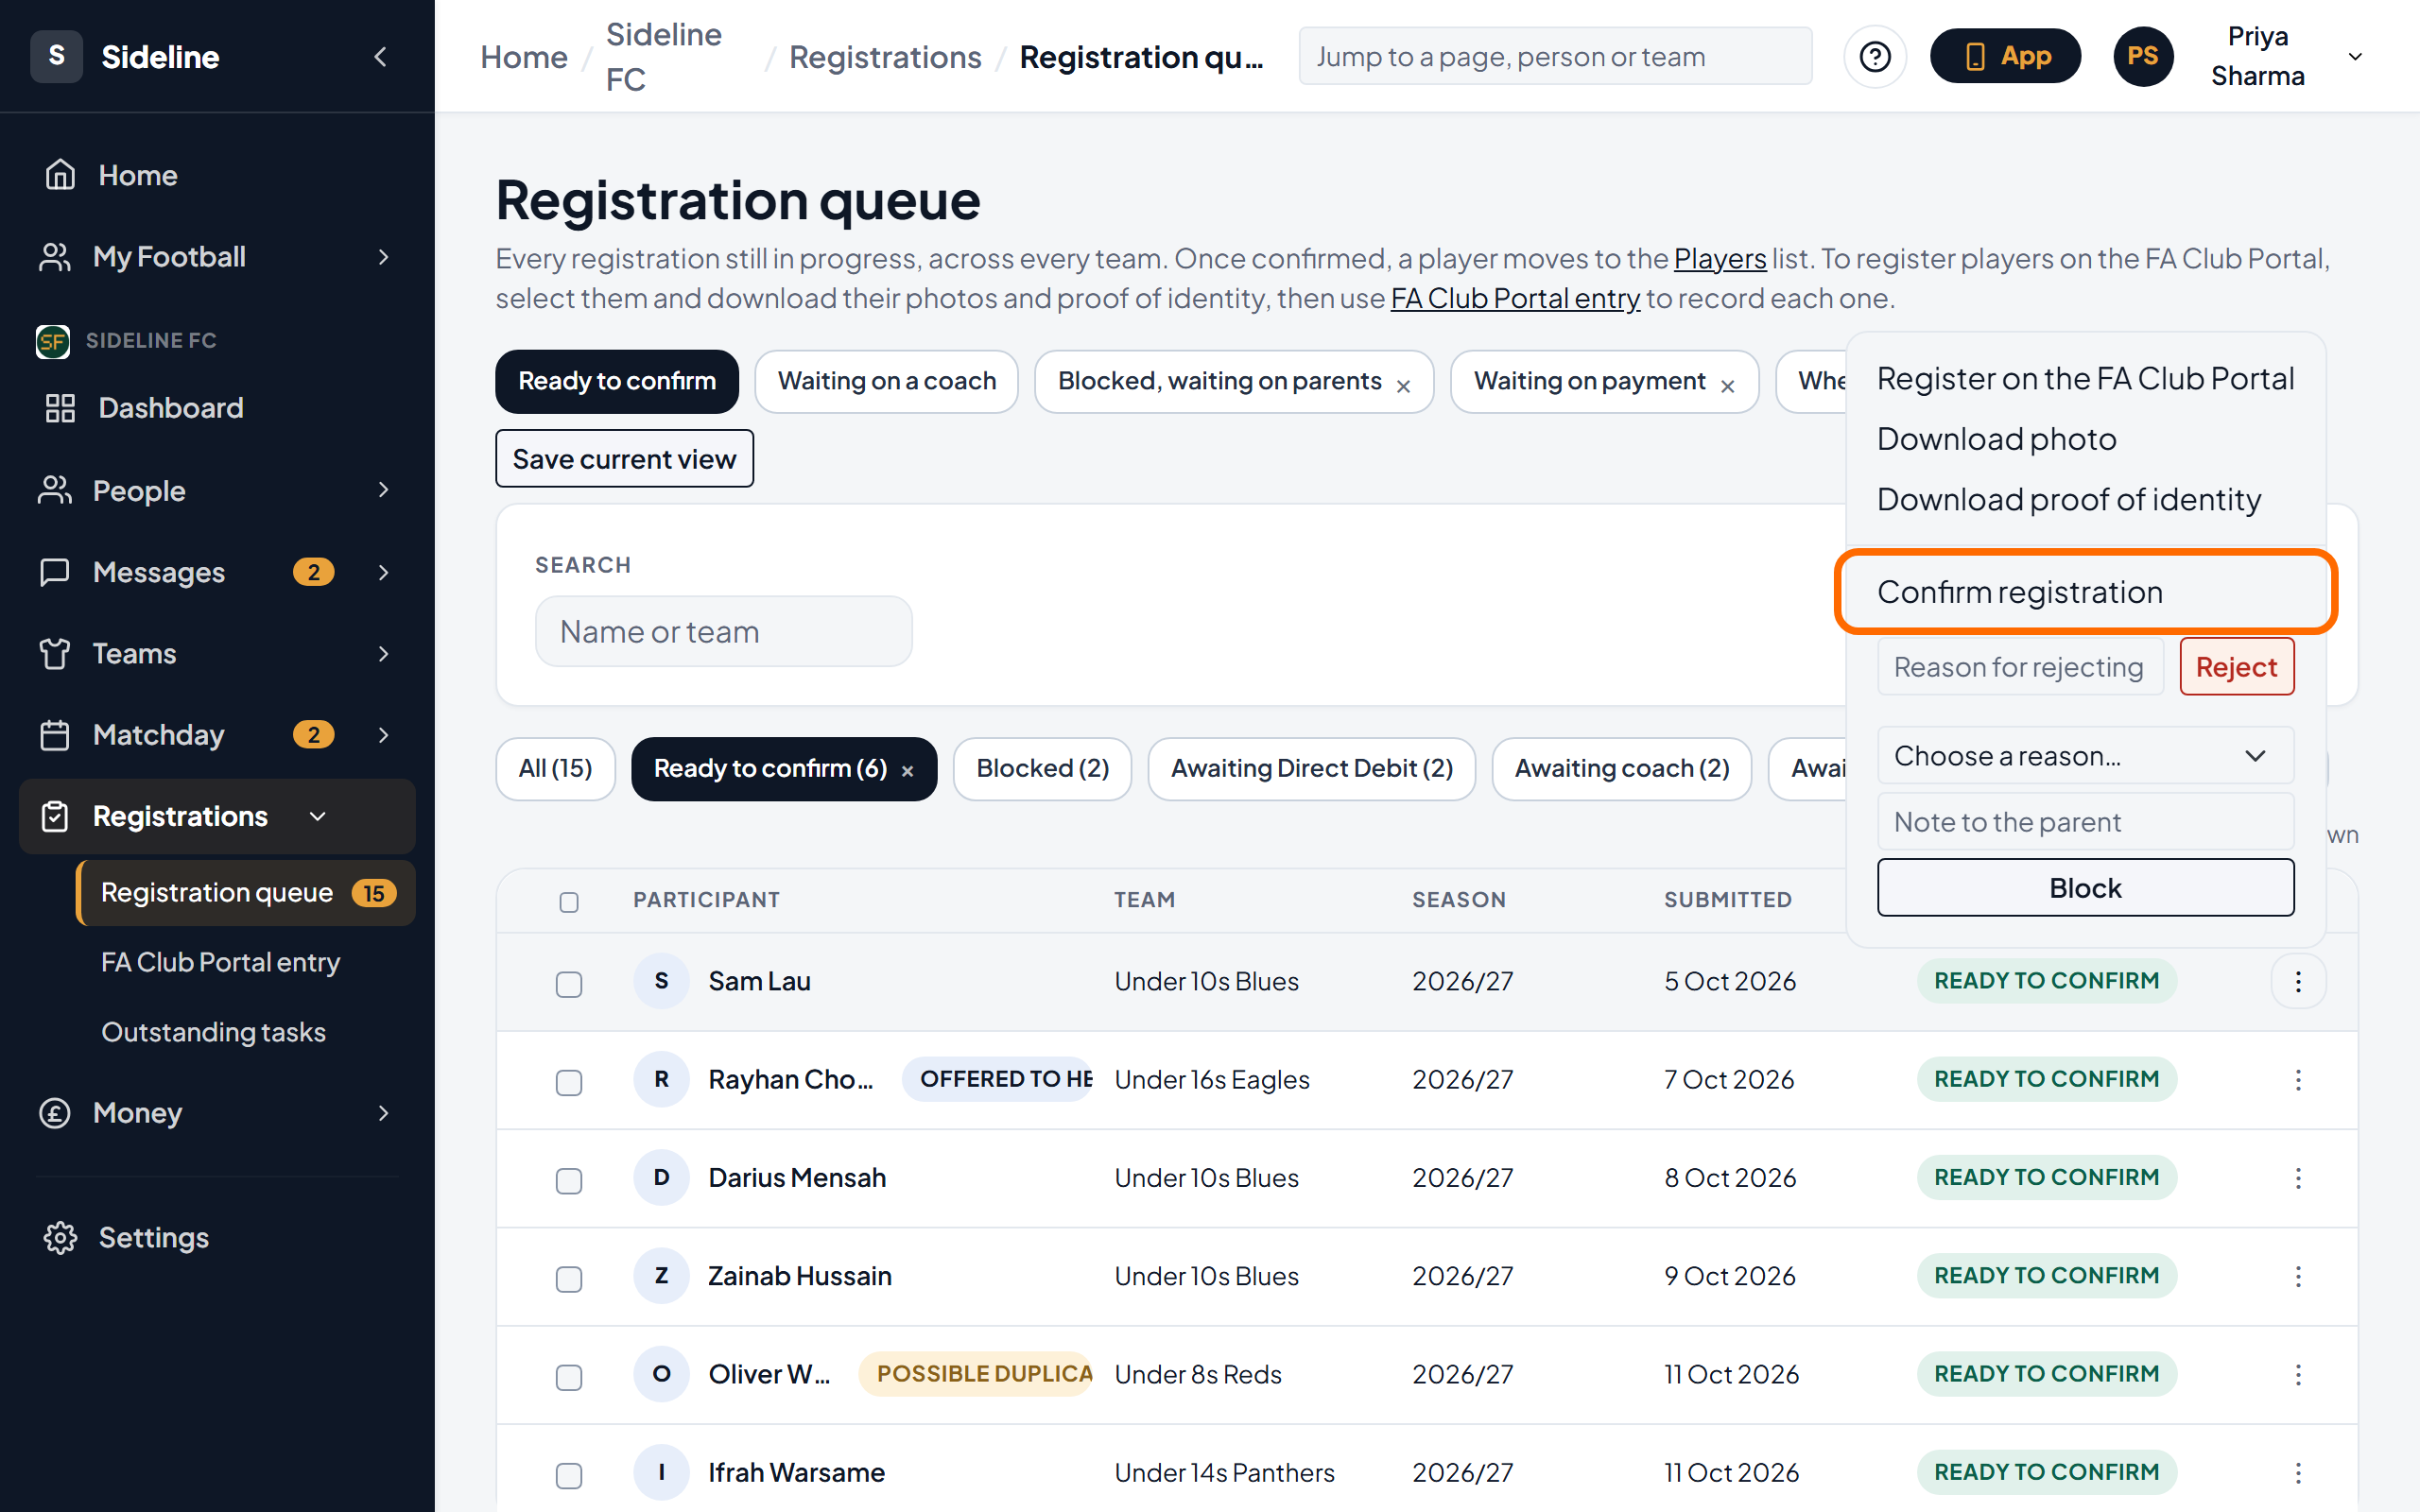Open the App button

(x=2005, y=57)
